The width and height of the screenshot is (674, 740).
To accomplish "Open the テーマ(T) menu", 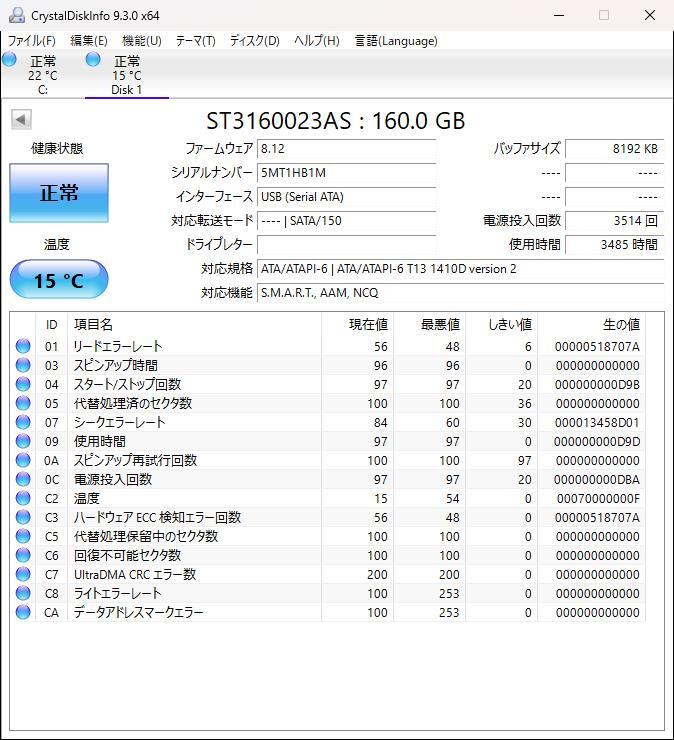I will [x=195, y=41].
